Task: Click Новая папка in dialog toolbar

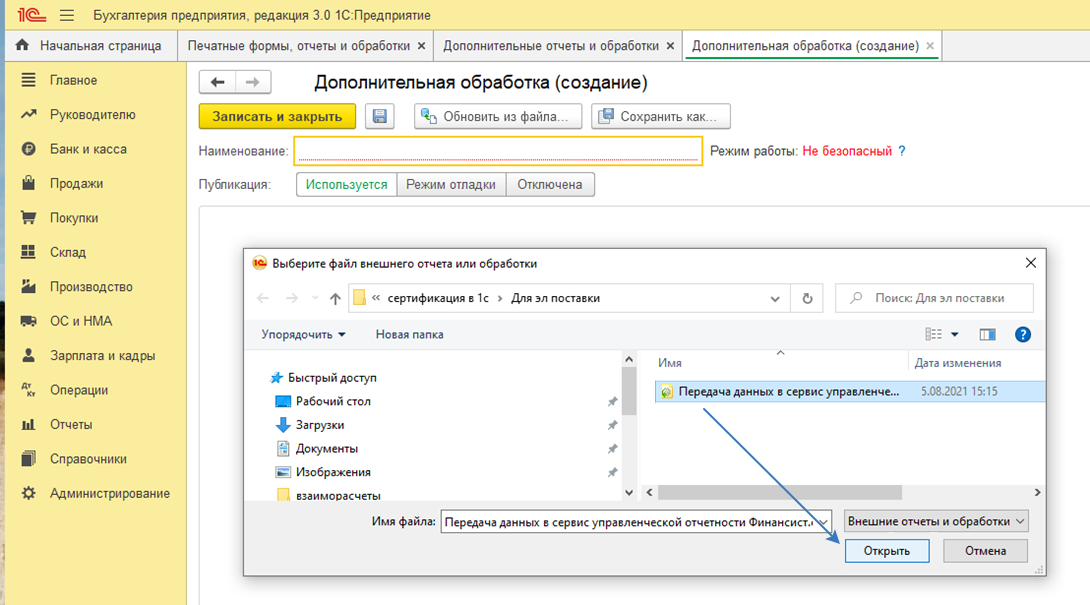Action: (409, 334)
